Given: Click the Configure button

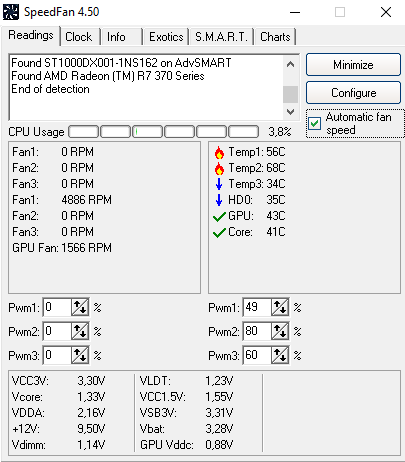Looking at the screenshot, I should click(353, 93).
